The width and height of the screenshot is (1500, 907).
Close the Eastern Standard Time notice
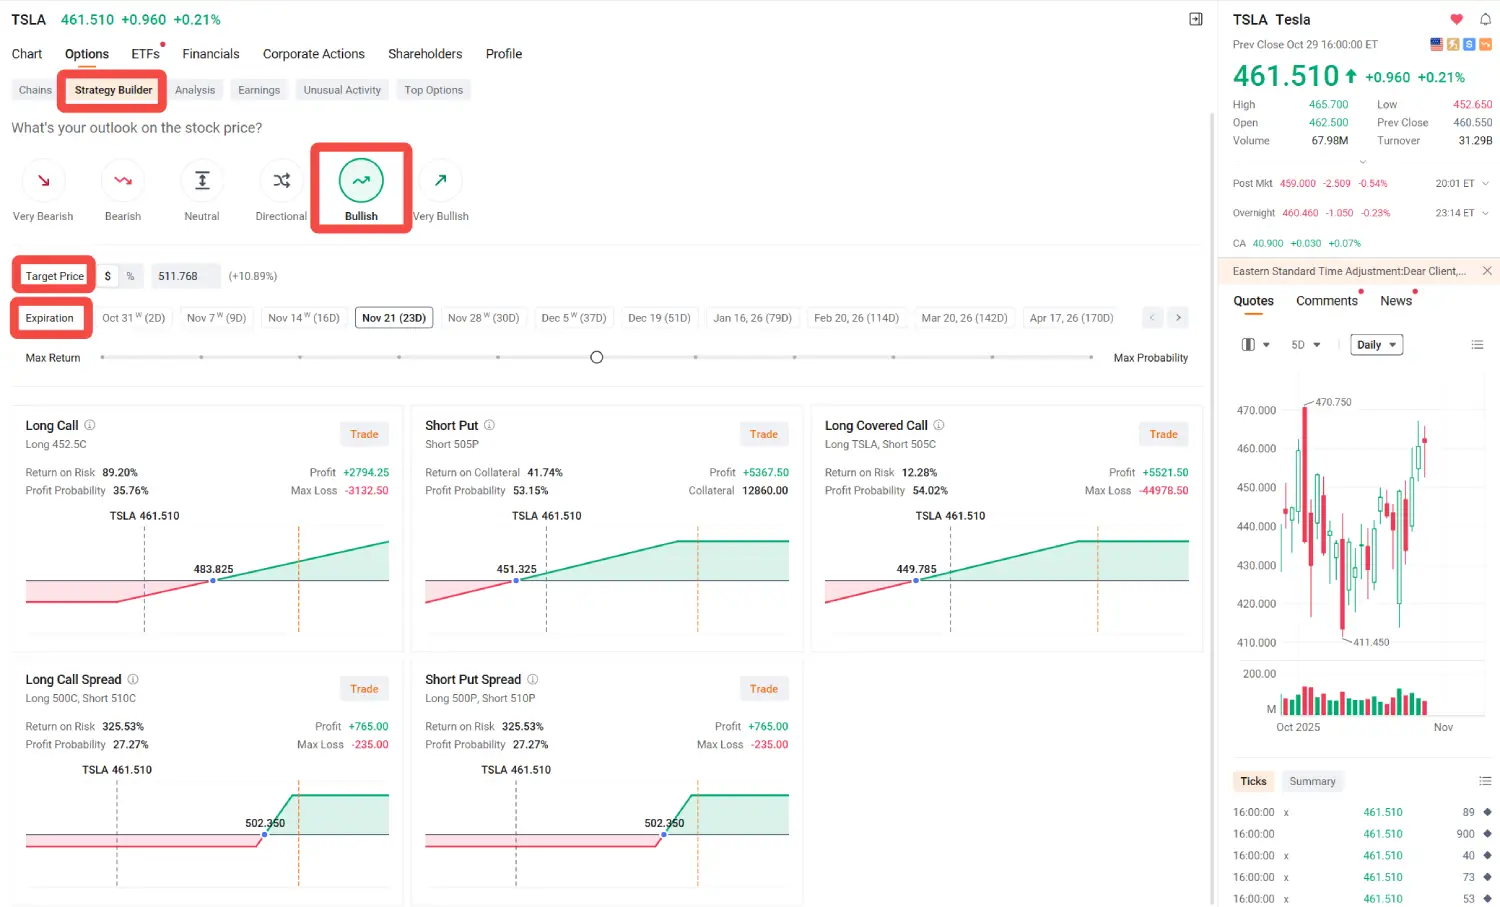[x=1487, y=271]
